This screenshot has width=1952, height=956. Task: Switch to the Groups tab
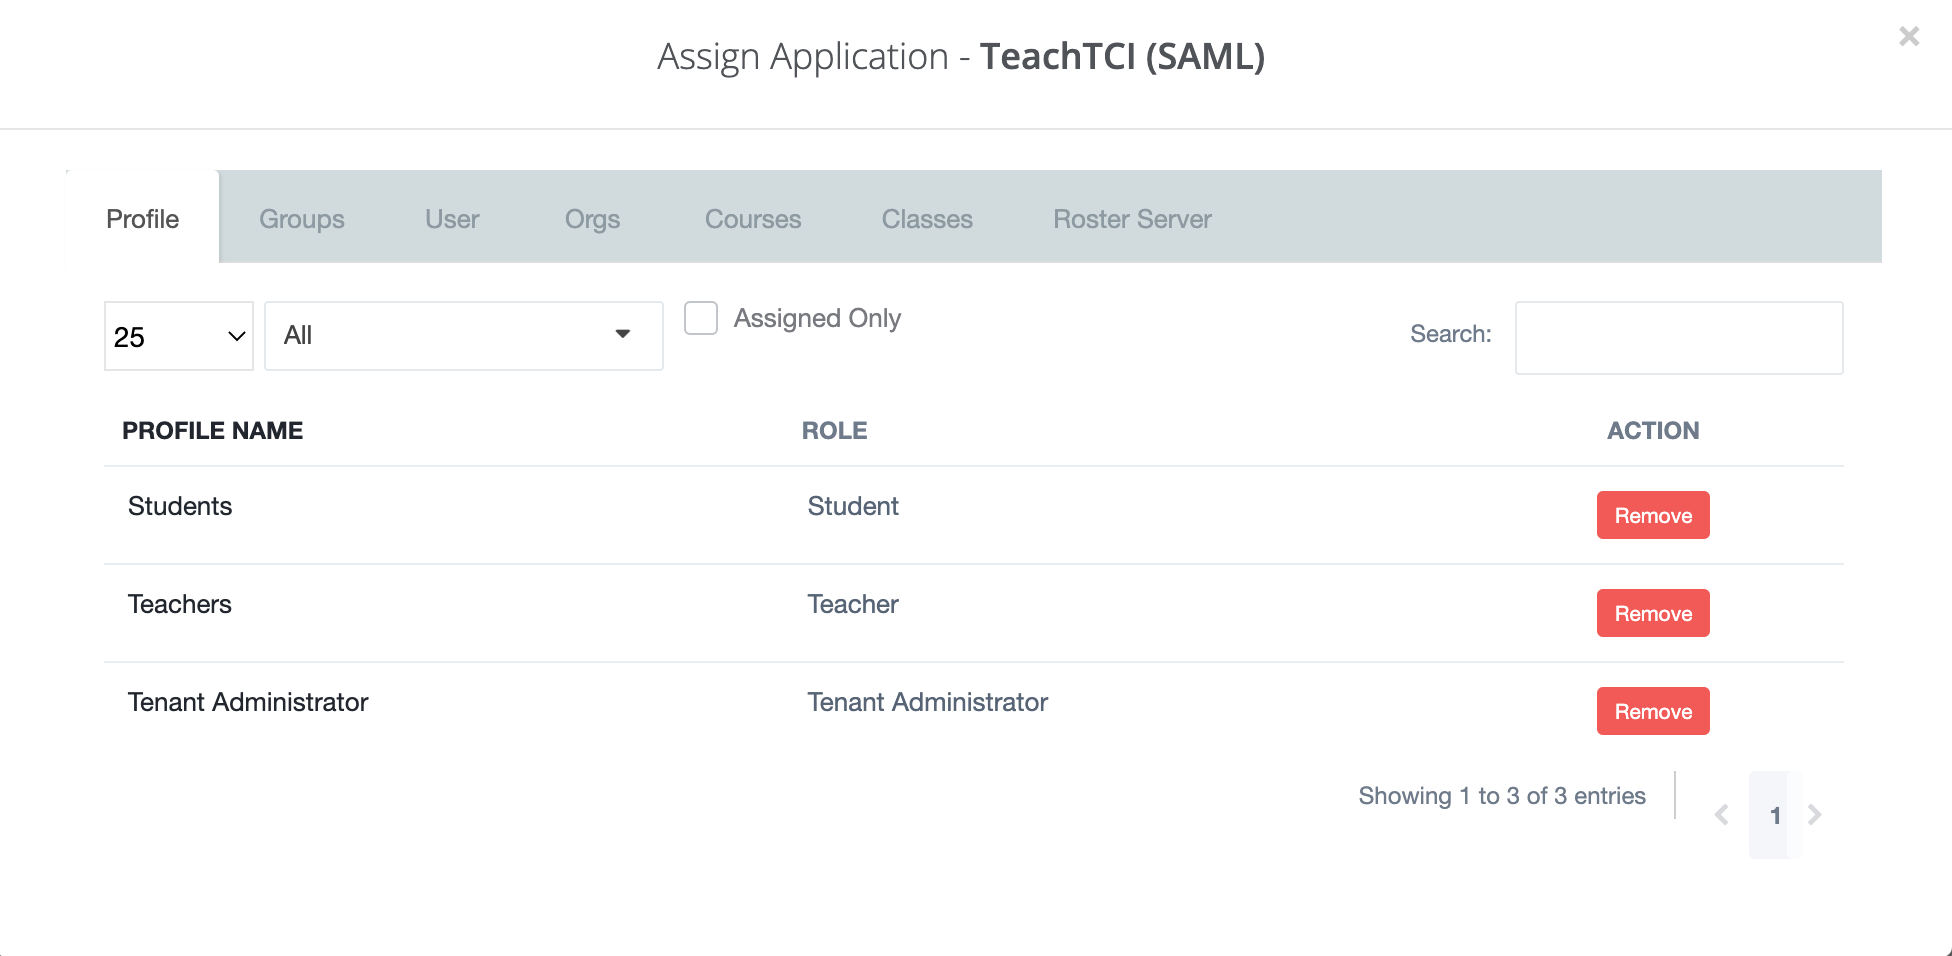pyautogui.click(x=301, y=218)
